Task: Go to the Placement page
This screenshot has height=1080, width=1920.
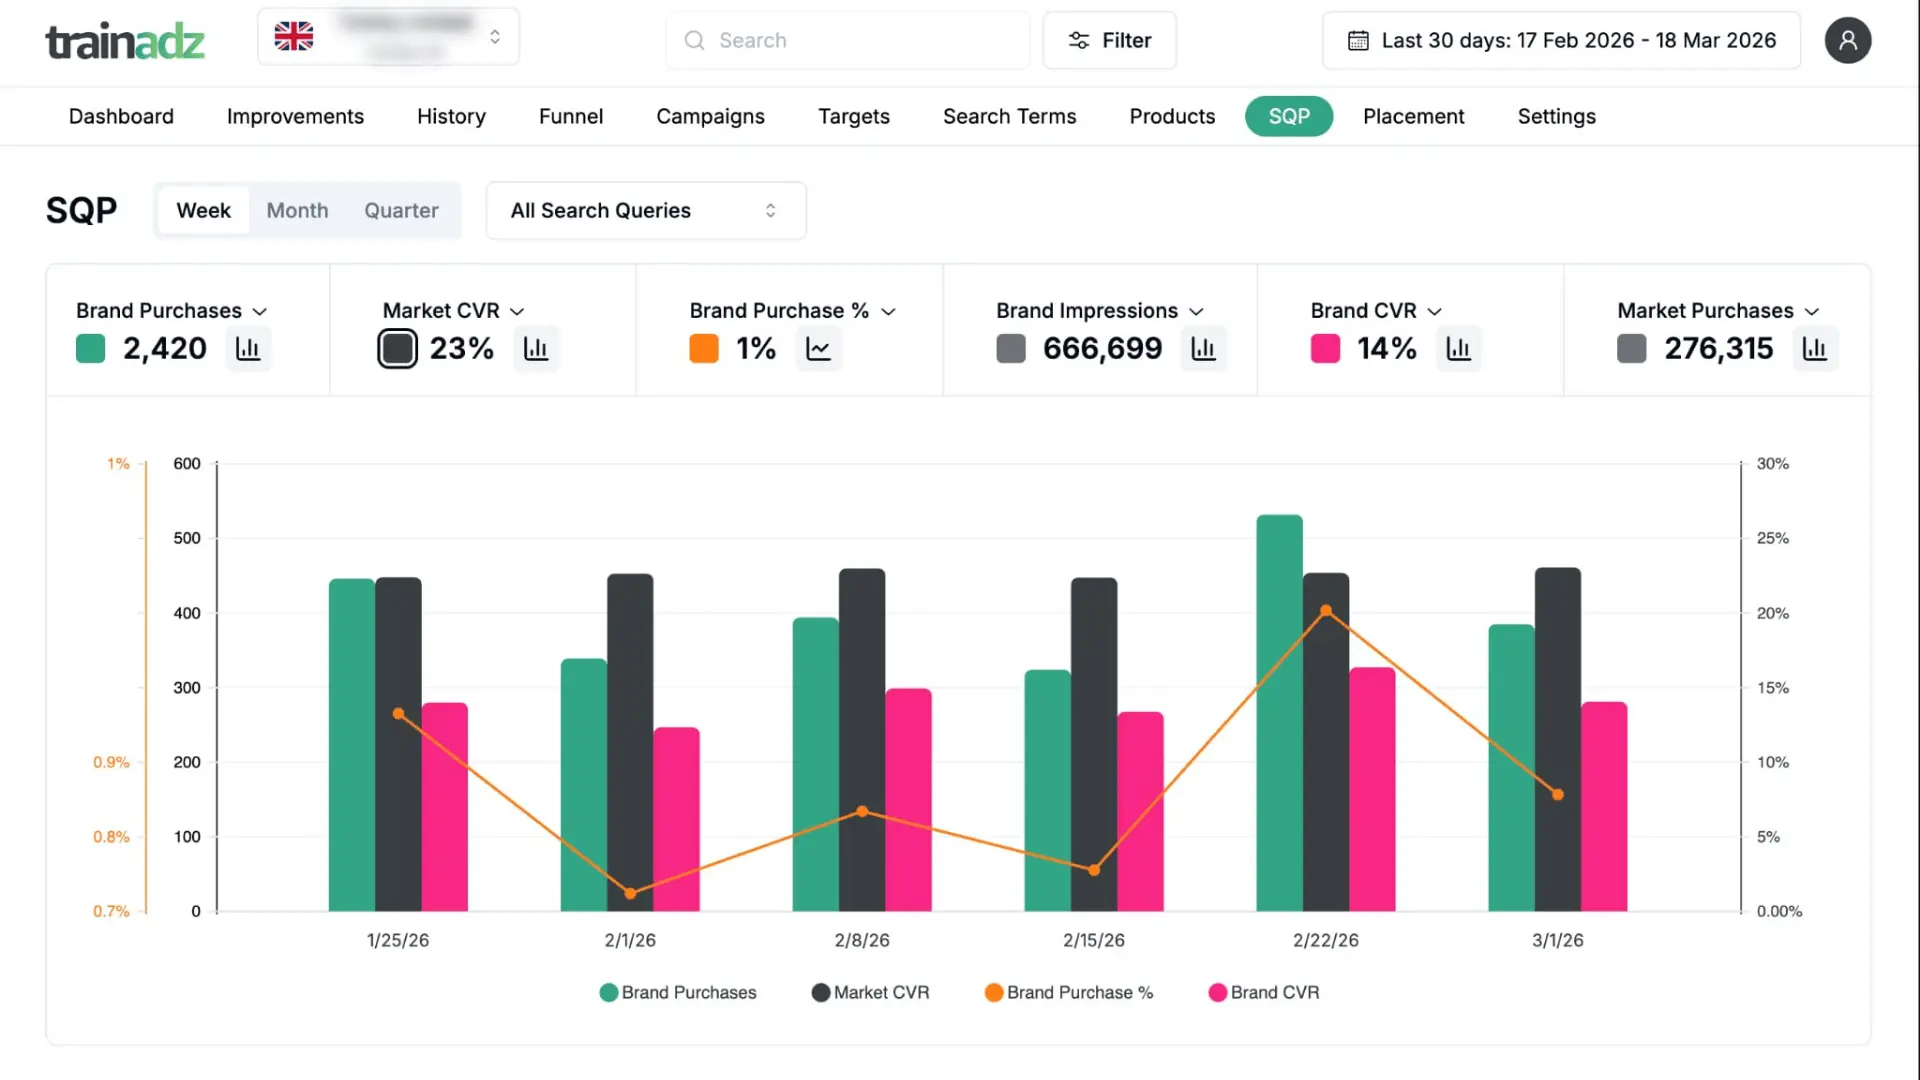Action: coord(1413,116)
